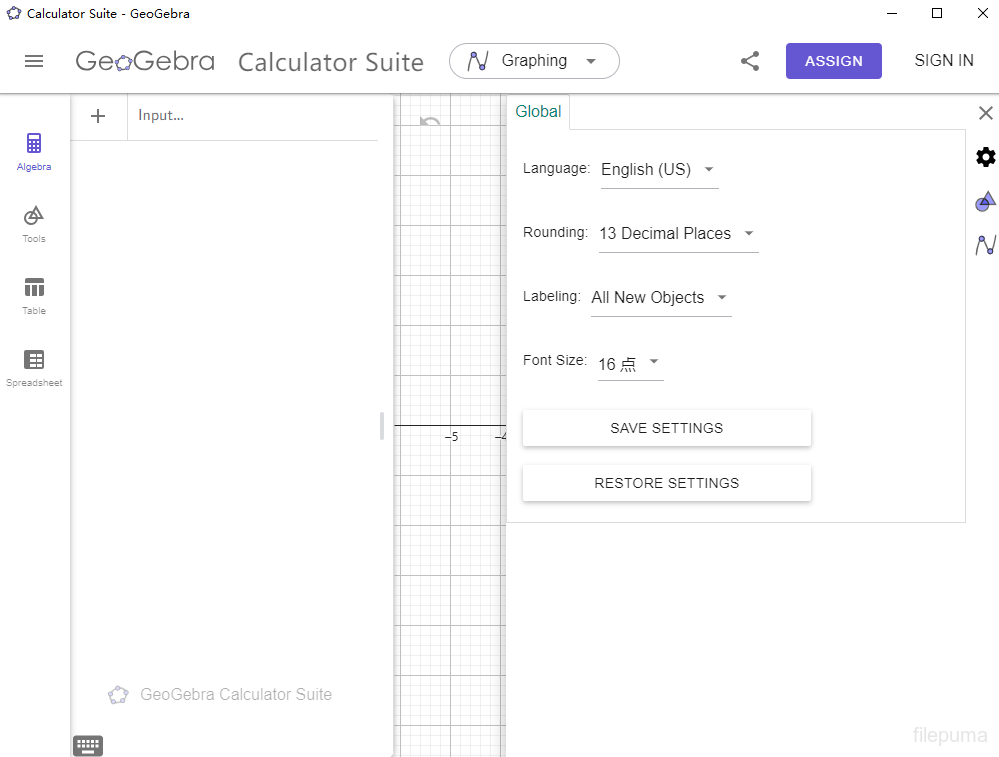The width and height of the screenshot is (999, 757).
Task: Open Graphics settings triangle-circle icon
Action: (x=986, y=201)
